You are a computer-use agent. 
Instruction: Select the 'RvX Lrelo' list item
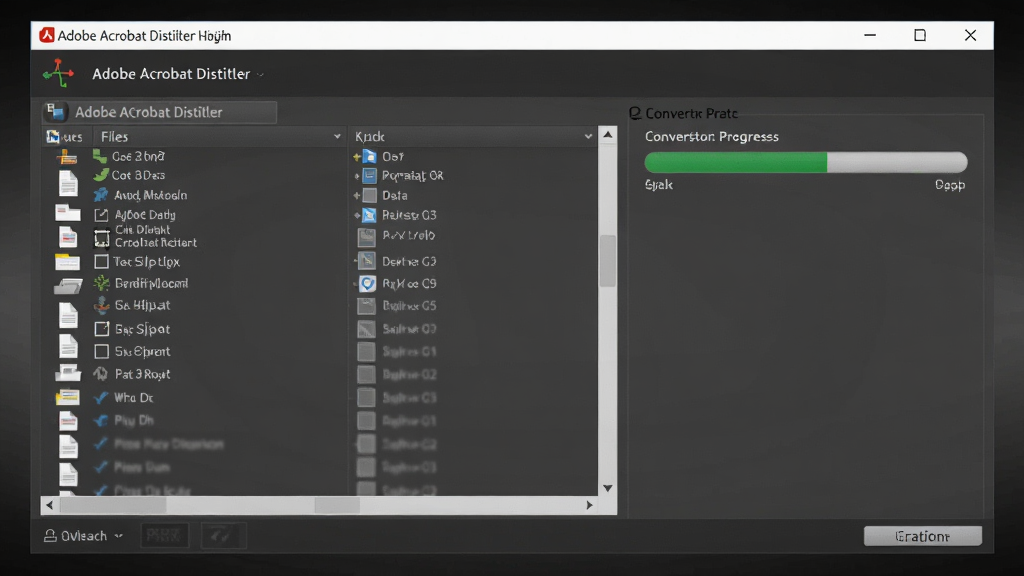tap(409, 236)
